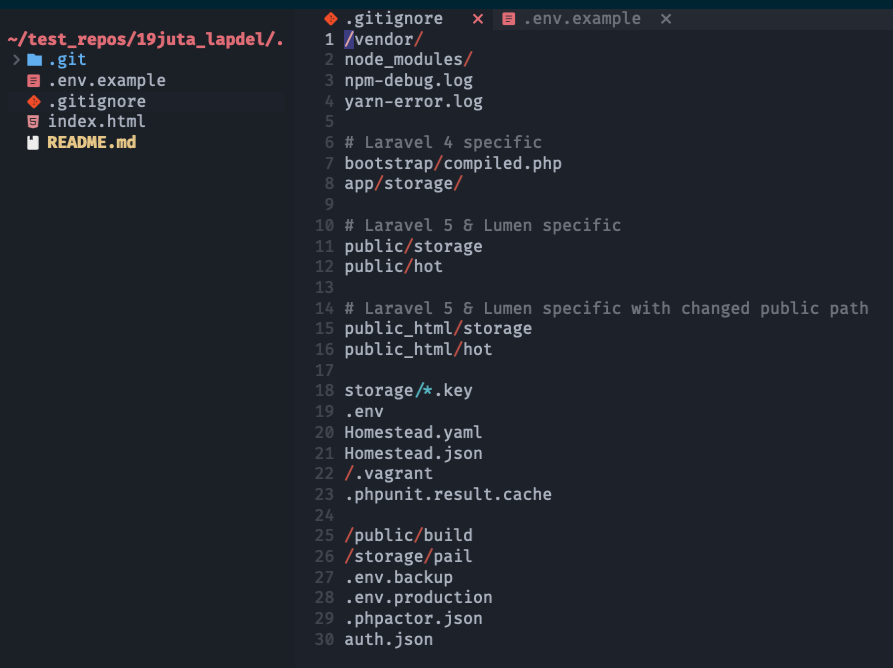The width and height of the screenshot is (893, 668).
Task: Click the README.md file icon
Action: click(34, 143)
